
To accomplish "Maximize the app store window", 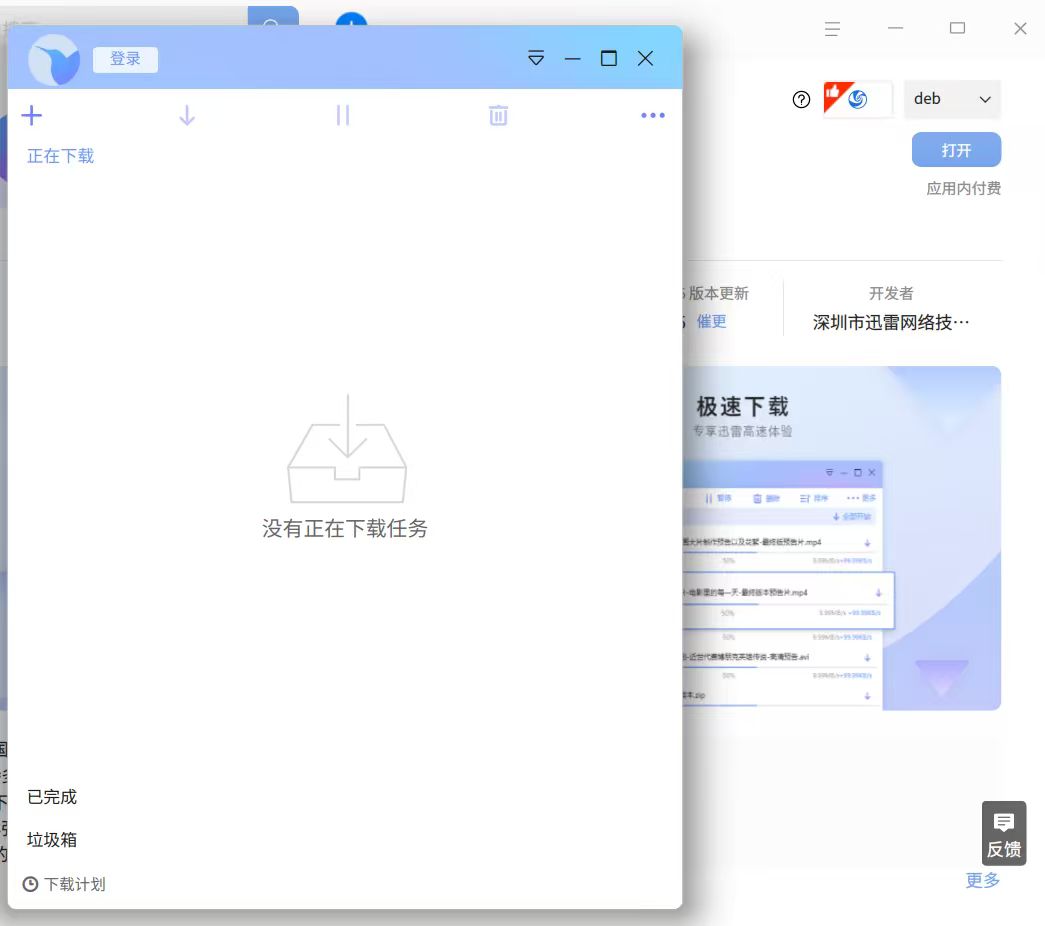I will click(958, 28).
